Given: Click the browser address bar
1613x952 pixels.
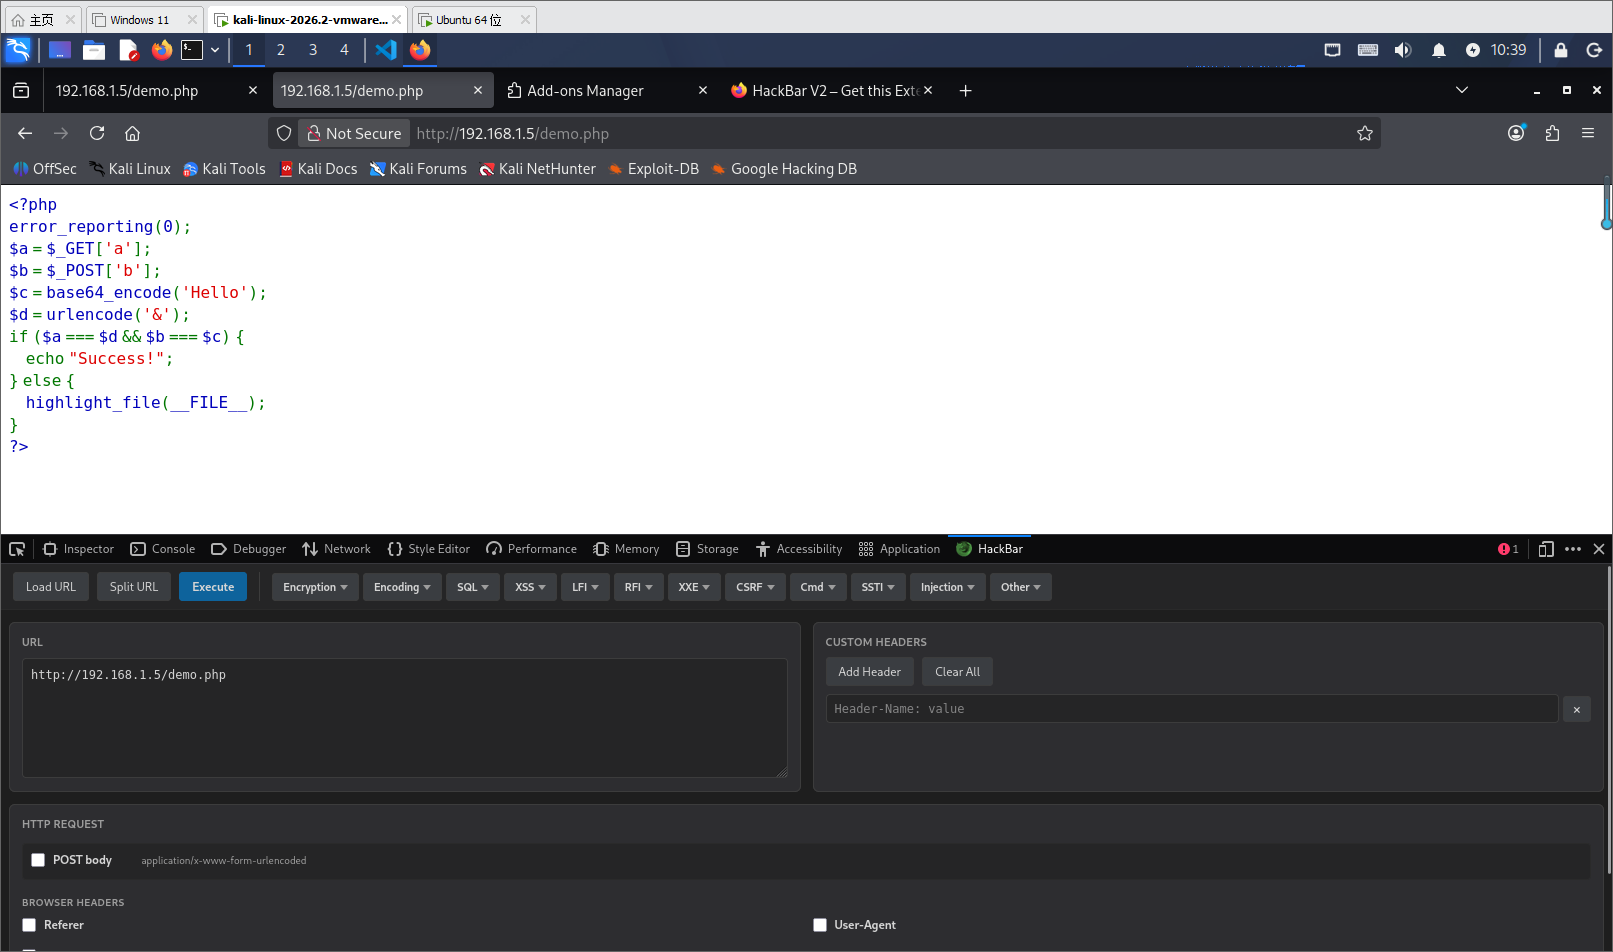Looking at the screenshot, I should click(x=824, y=133).
